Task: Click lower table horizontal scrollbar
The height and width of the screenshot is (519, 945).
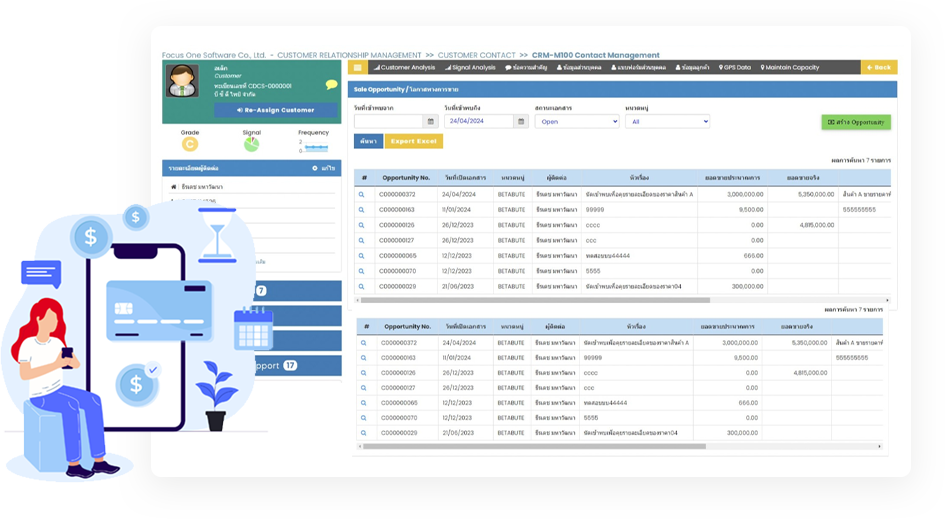Action: [534, 447]
